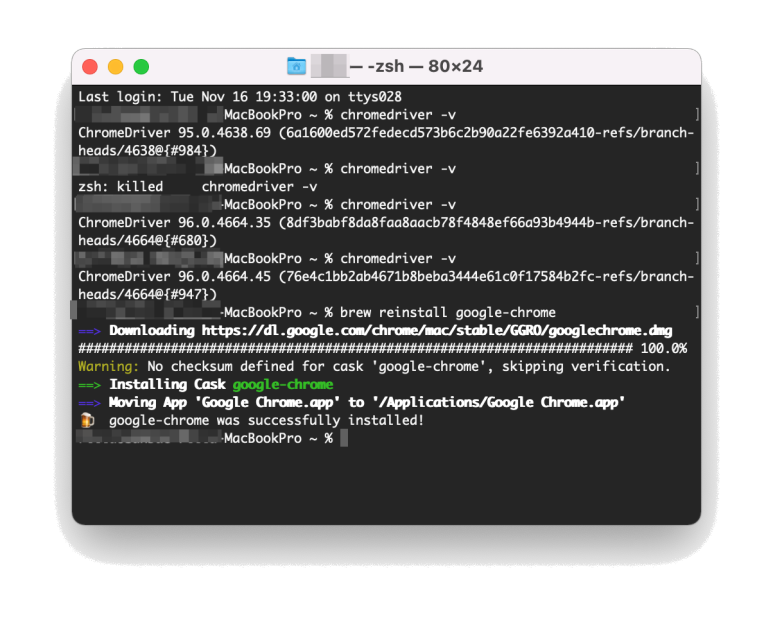Click 'ChromeDriver 95.0.4638.69' output line
The height and width of the screenshot is (620, 773).
pos(386,133)
